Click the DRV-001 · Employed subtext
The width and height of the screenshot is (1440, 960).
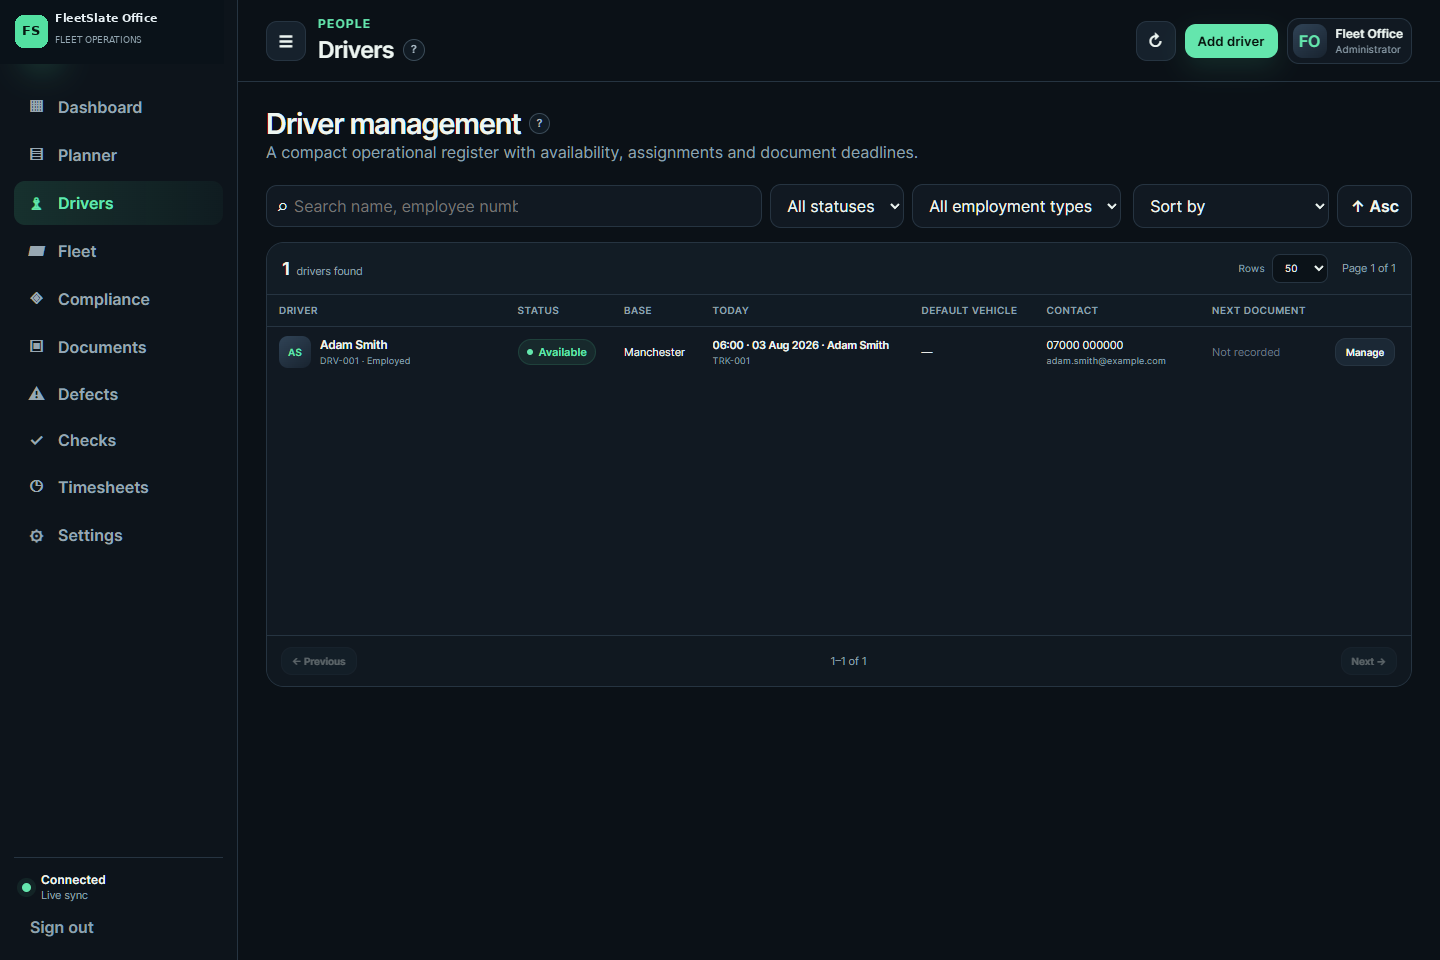365,361
